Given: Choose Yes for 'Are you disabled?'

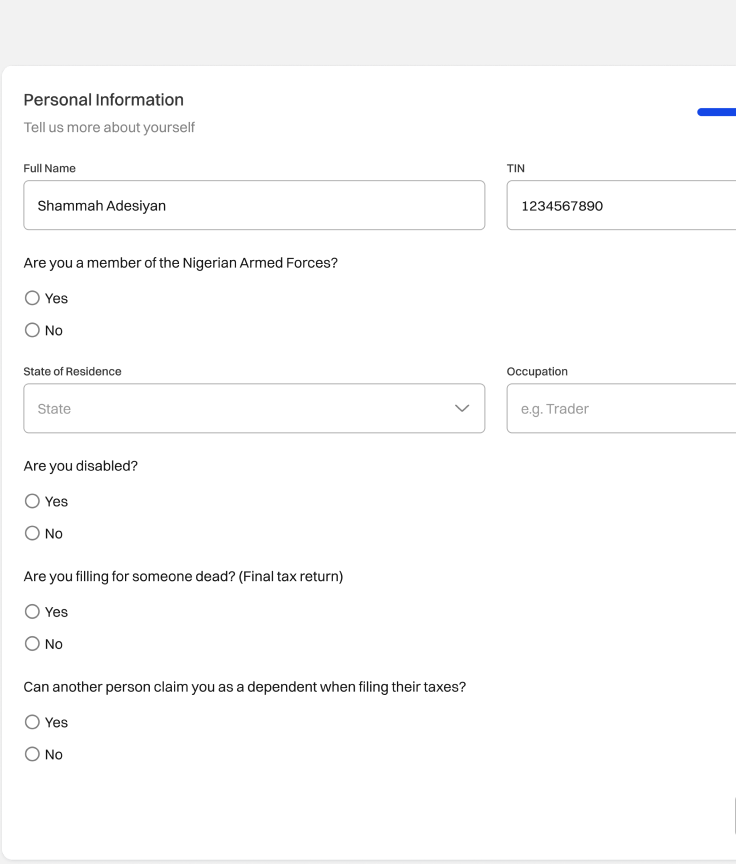Looking at the screenshot, I should click(x=33, y=502).
